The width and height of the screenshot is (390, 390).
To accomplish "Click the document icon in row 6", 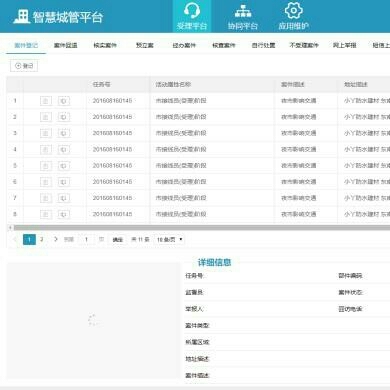I will coord(46,182).
